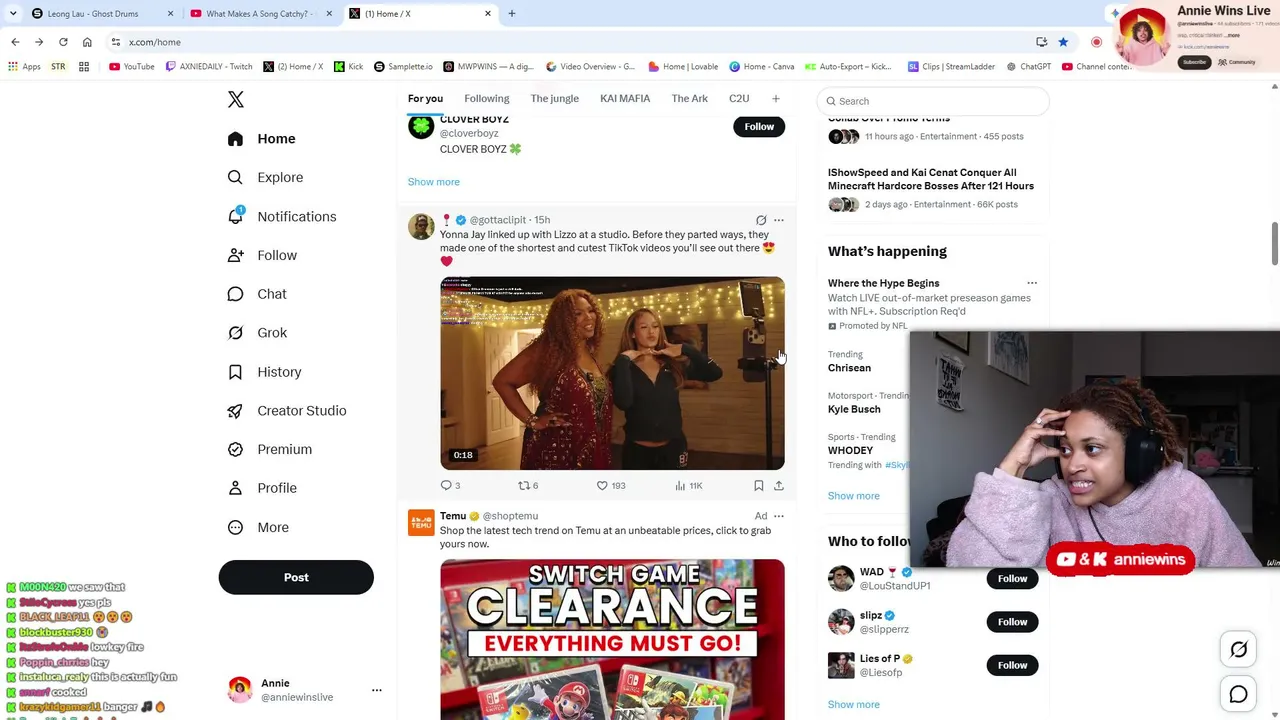Open Explore search icon in sidebar
The width and height of the screenshot is (1280, 720).
point(235,177)
